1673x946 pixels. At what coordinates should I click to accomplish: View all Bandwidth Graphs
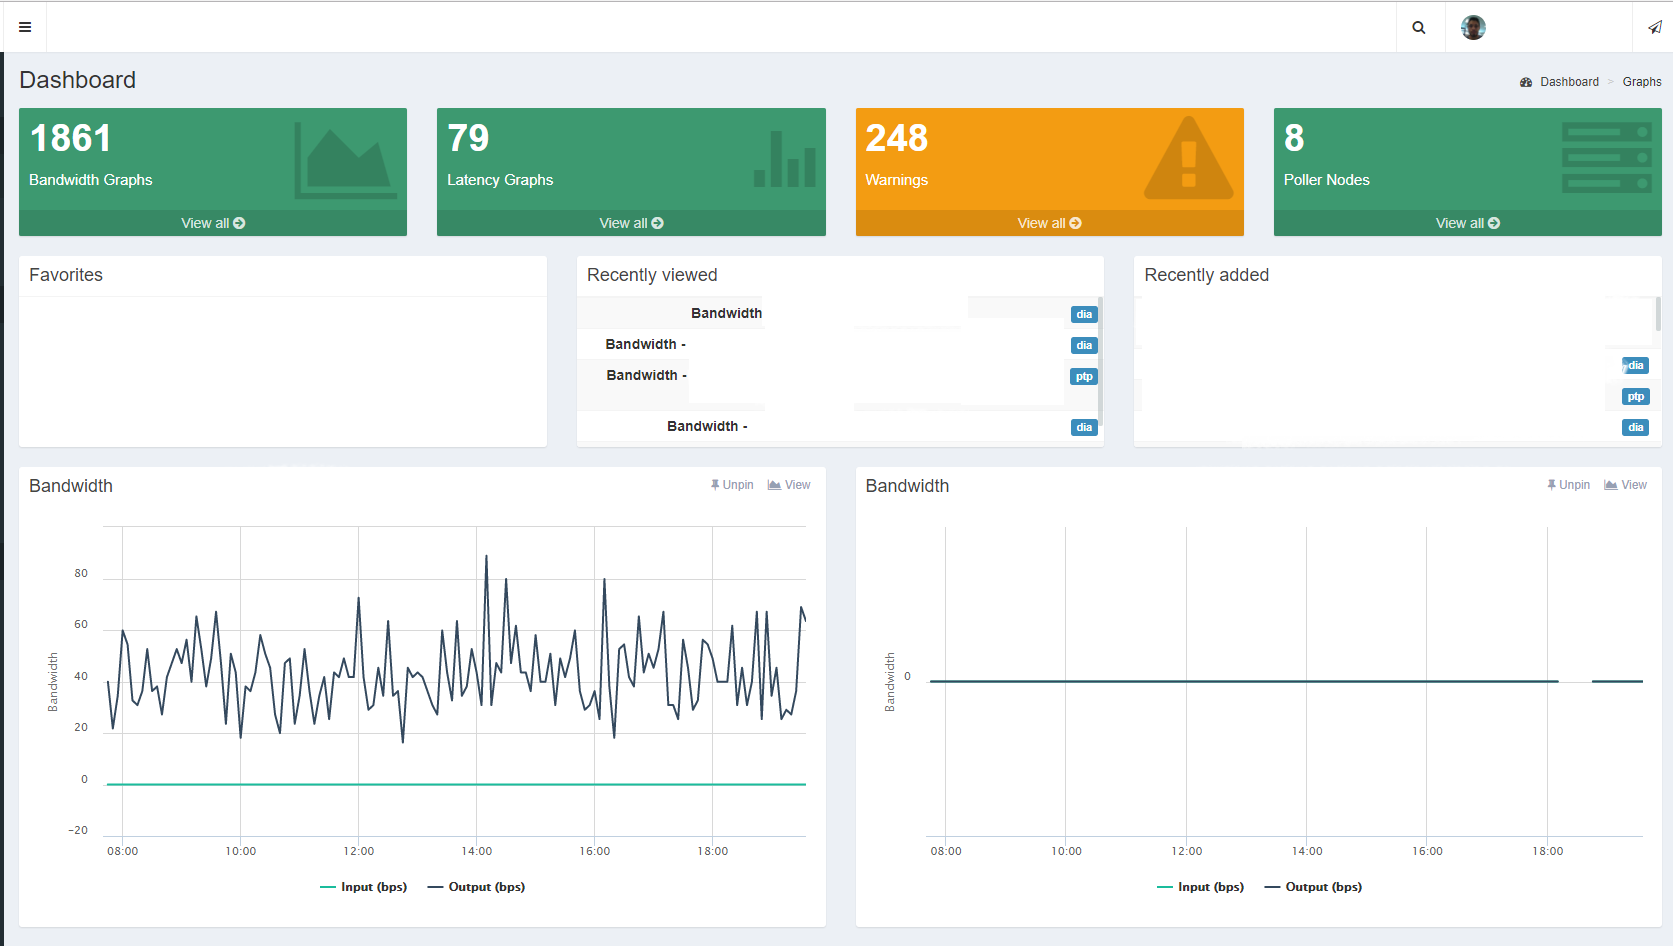(213, 223)
